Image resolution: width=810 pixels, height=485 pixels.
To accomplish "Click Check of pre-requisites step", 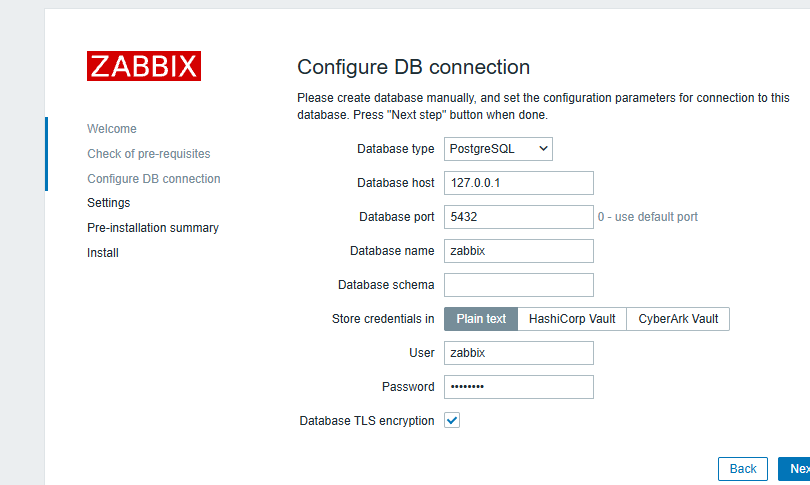I will pyautogui.click(x=149, y=154).
